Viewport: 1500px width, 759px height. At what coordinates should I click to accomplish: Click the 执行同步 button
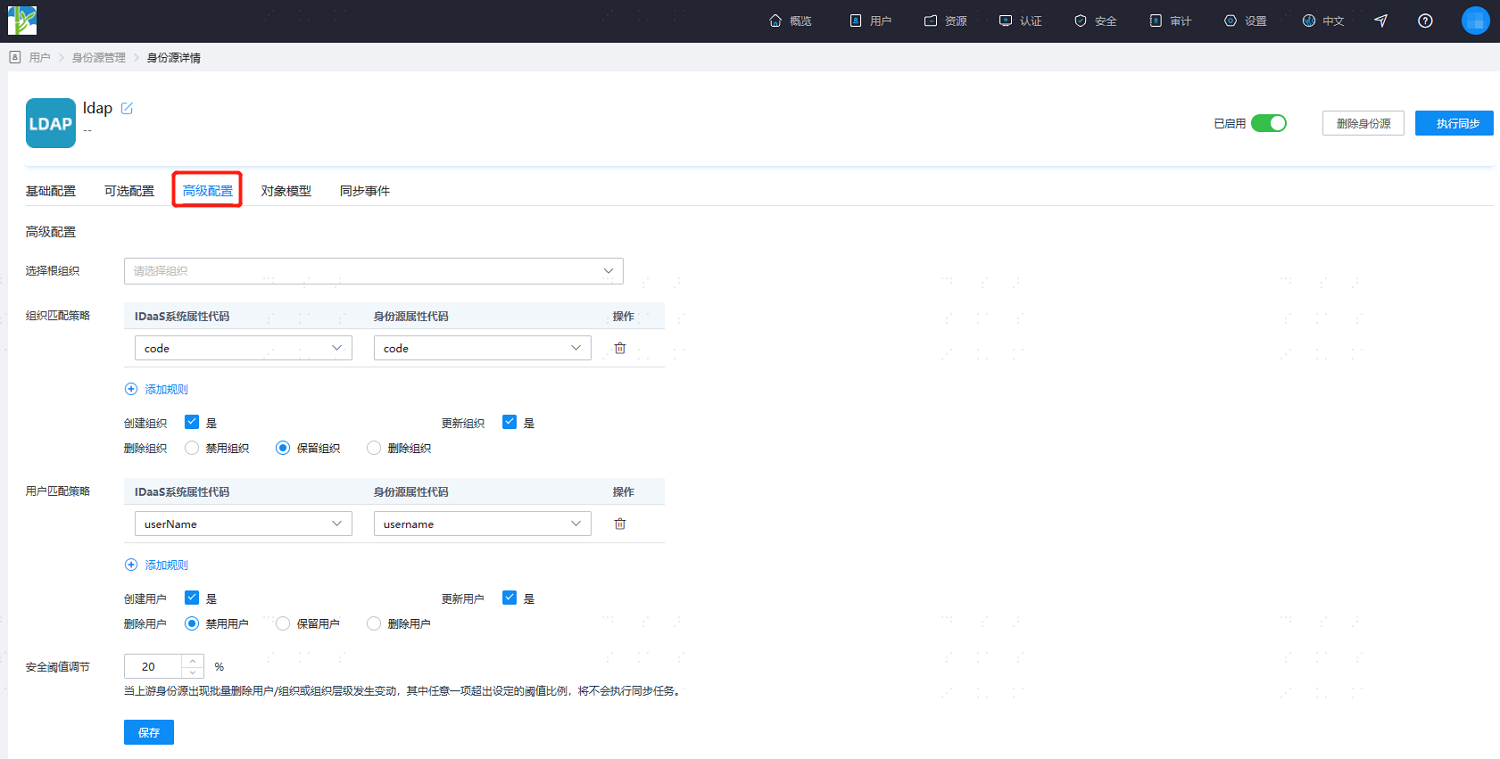(x=1454, y=123)
